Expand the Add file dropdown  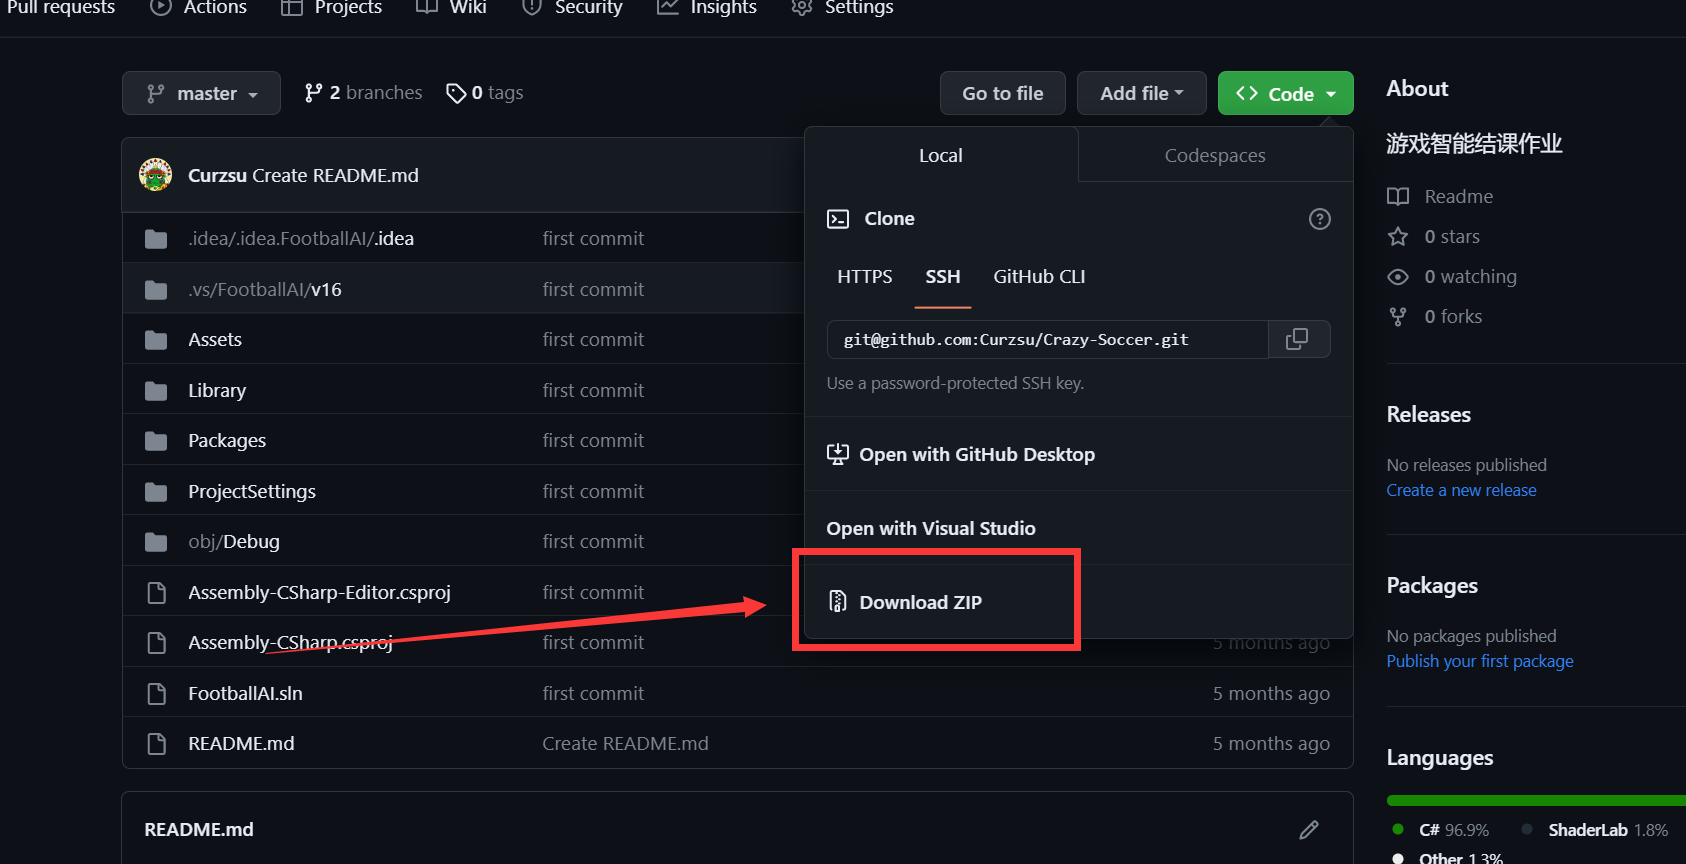coord(1141,93)
